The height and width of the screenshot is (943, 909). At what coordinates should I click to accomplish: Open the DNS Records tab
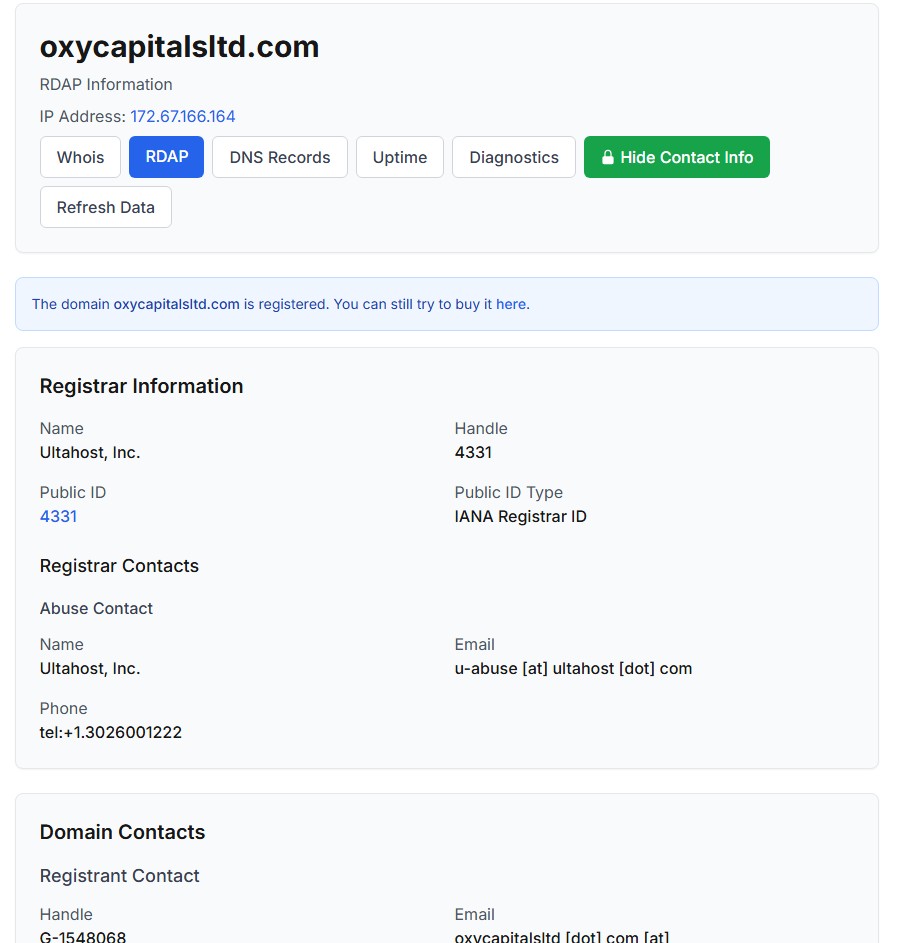pyautogui.click(x=279, y=158)
